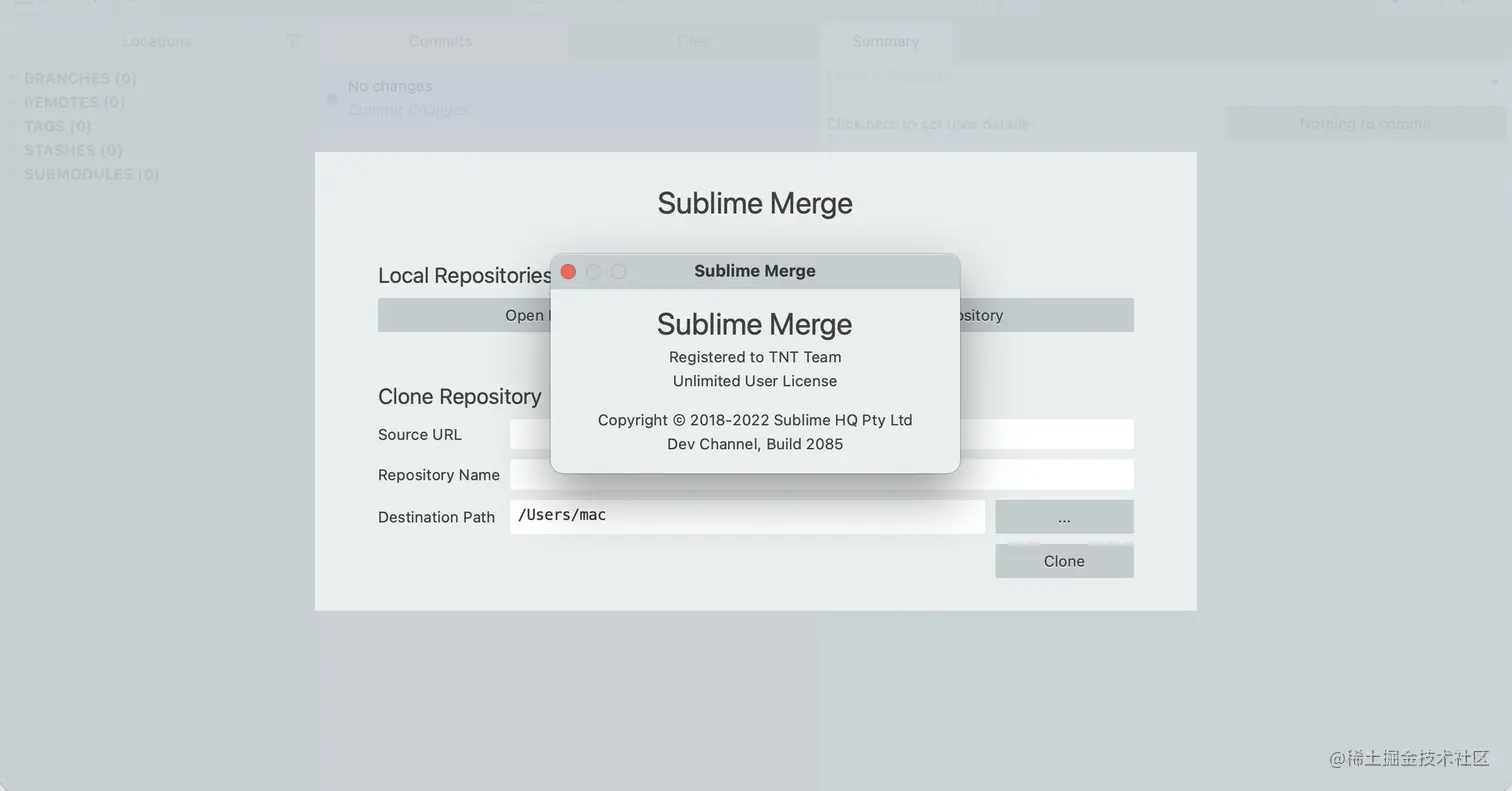Focus the Repository Name input field
1512x791 pixels.
pyautogui.click(x=822, y=475)
